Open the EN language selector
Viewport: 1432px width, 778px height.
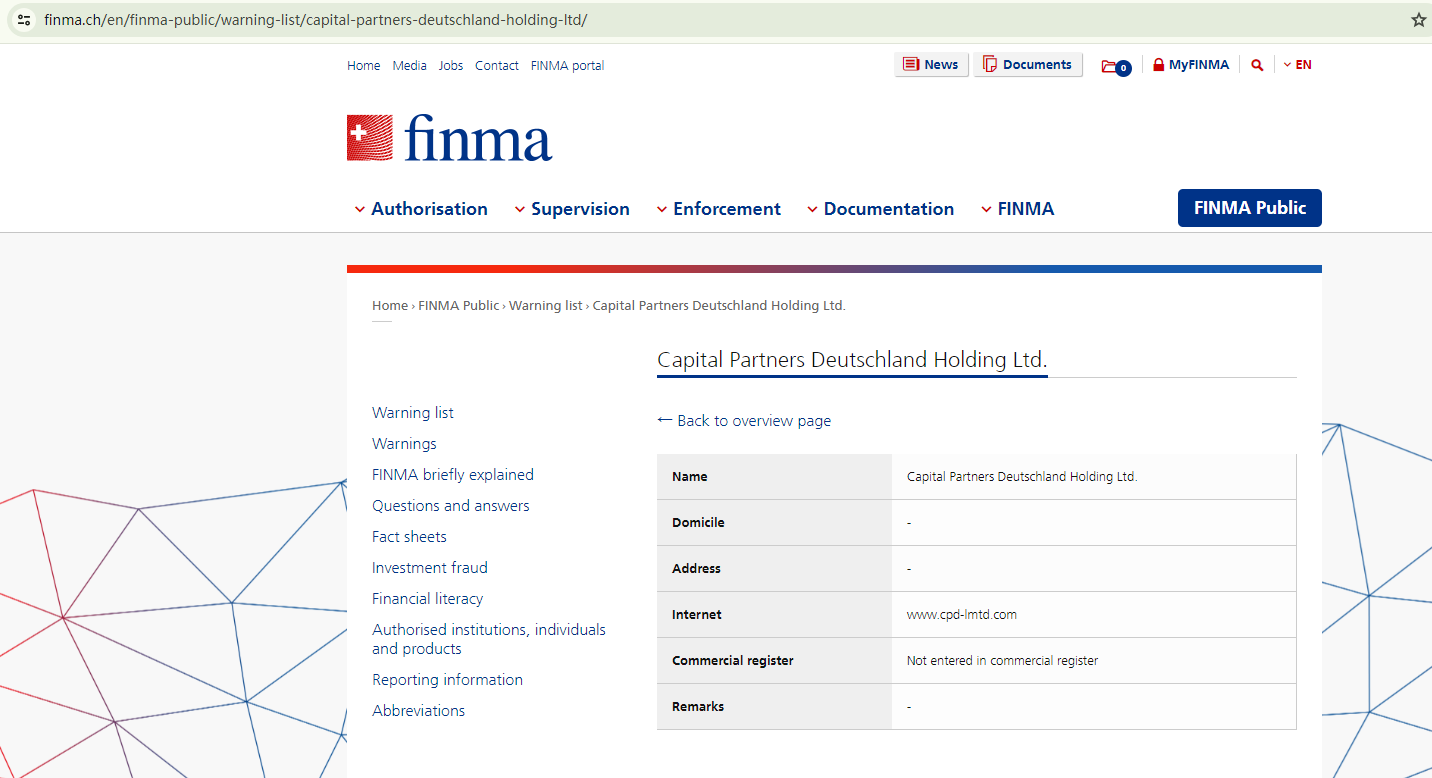[1297, 65]
